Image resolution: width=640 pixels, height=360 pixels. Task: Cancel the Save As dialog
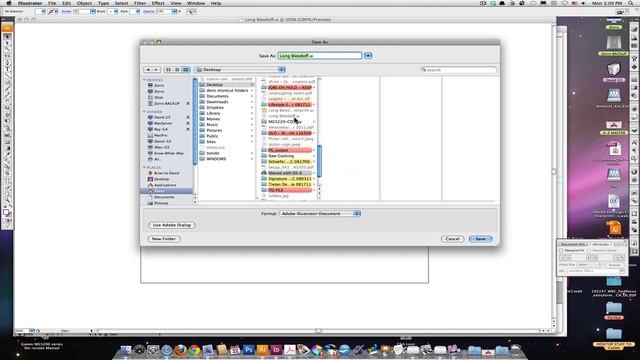click(452, 239)
